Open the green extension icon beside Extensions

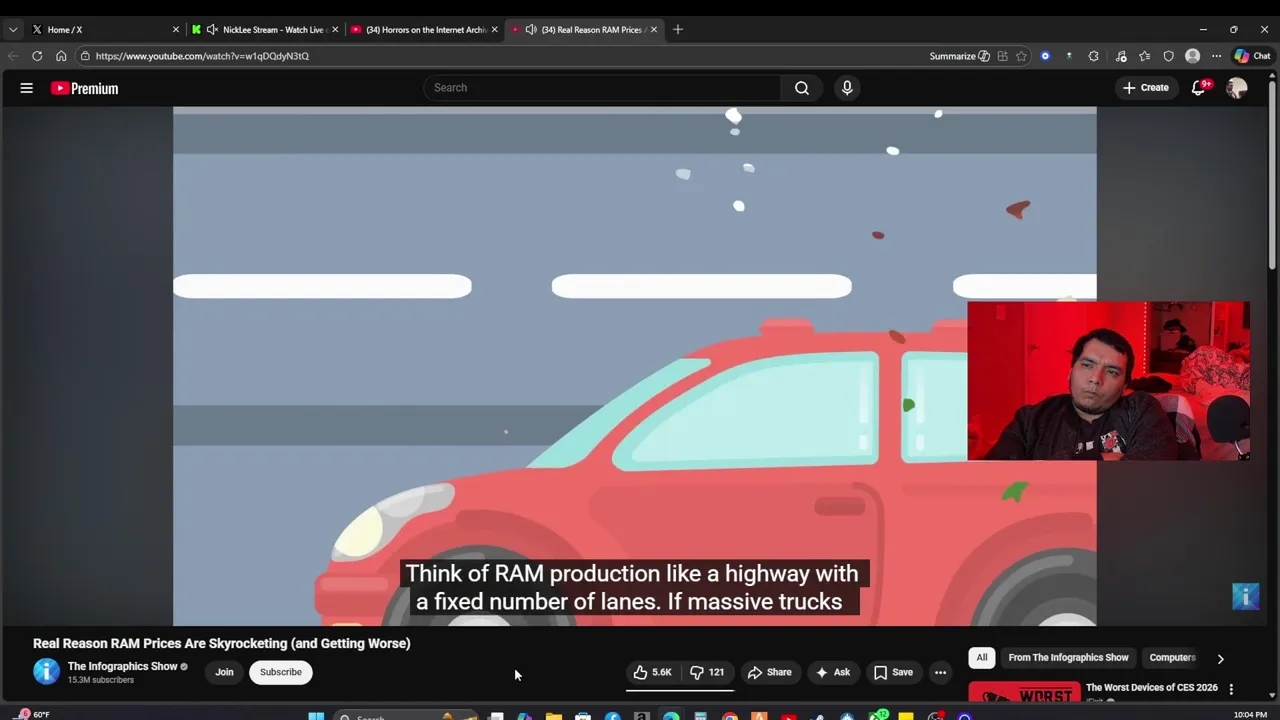1069,56
